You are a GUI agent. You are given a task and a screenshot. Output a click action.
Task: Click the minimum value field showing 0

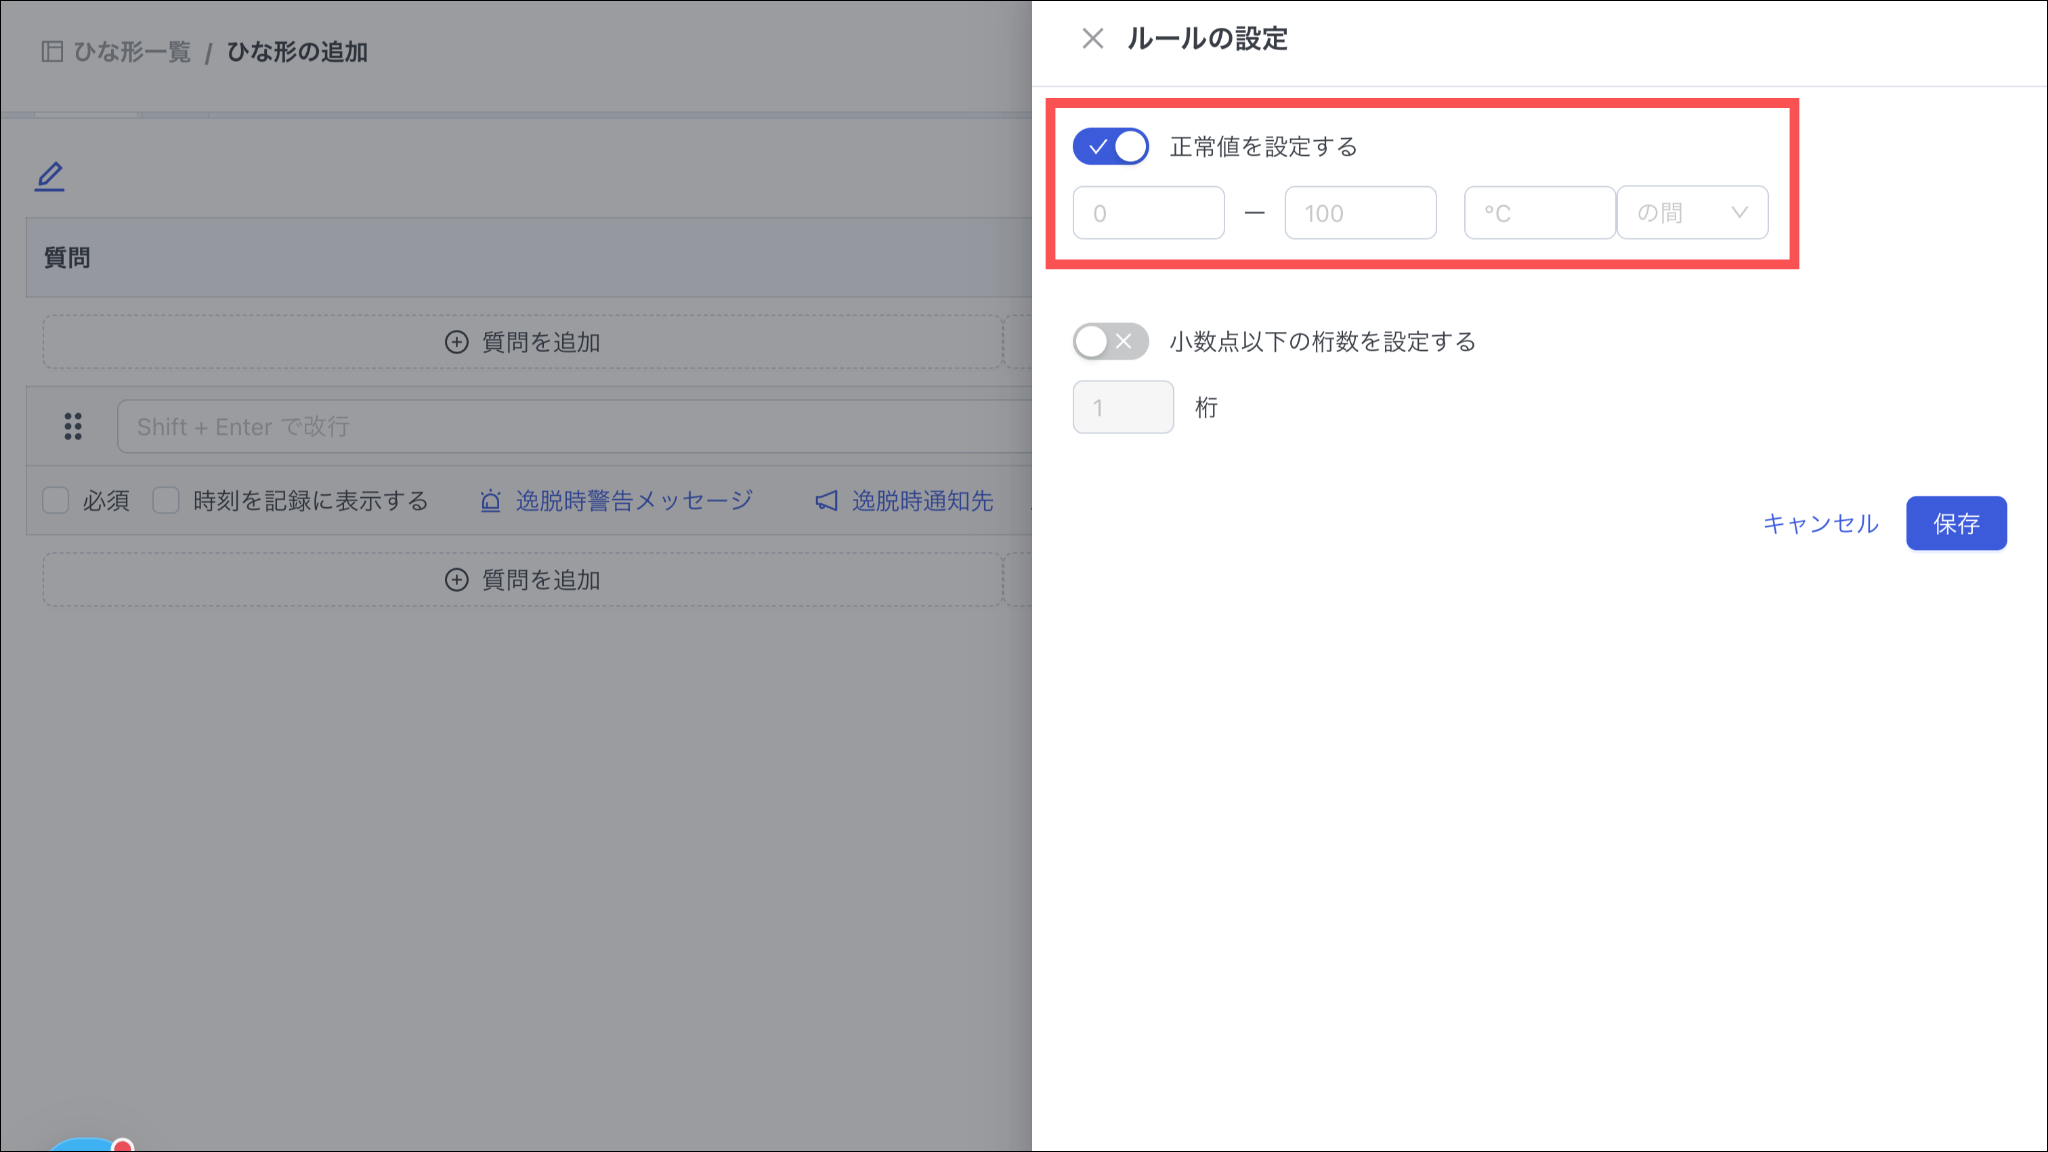1148,213
